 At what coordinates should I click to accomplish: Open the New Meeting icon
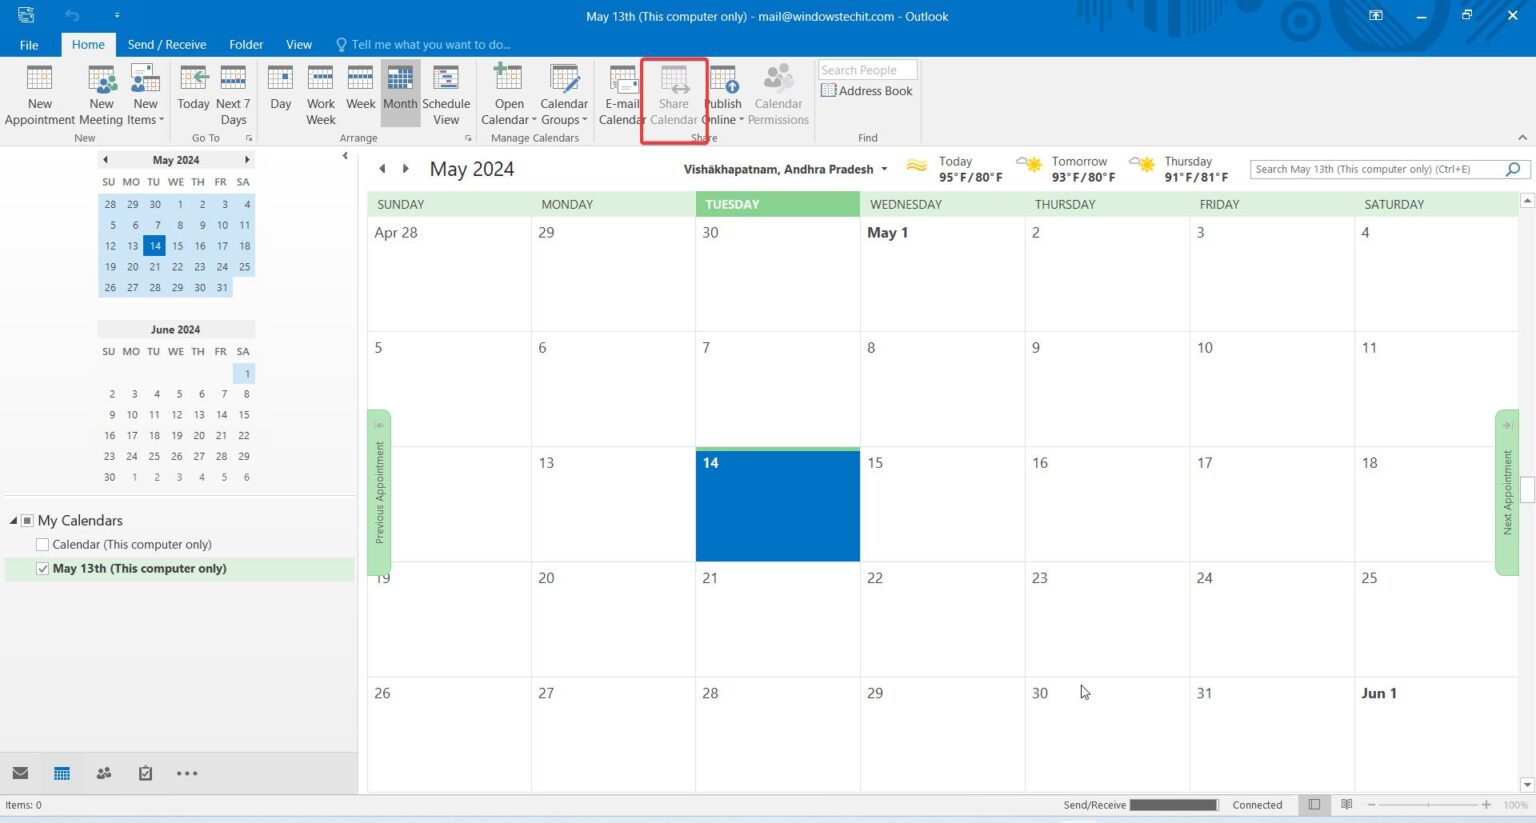tap(101, 93)
